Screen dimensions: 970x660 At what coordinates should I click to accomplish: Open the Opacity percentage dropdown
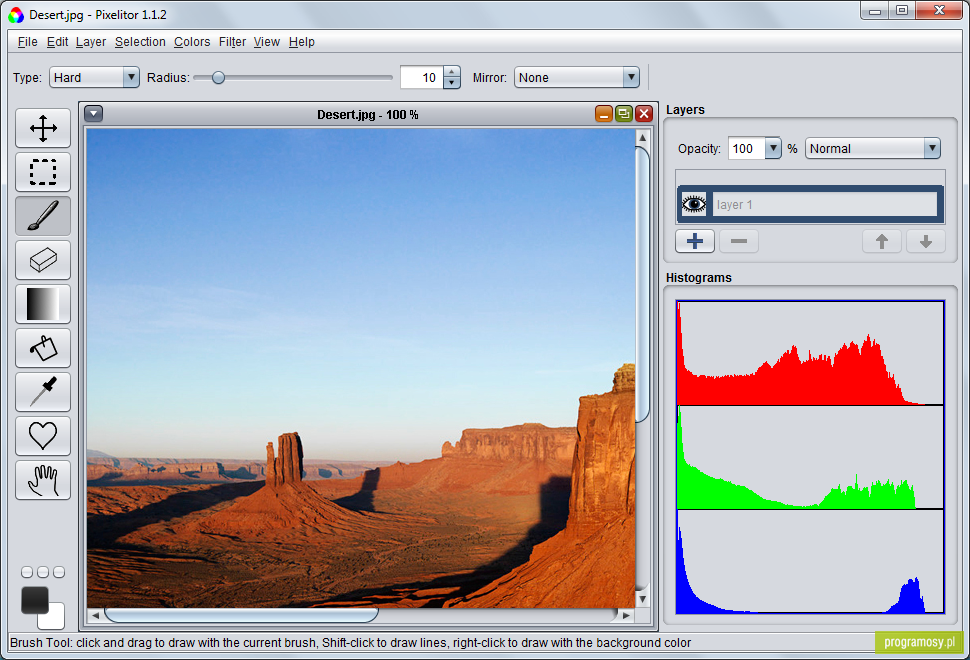[773, 148]
